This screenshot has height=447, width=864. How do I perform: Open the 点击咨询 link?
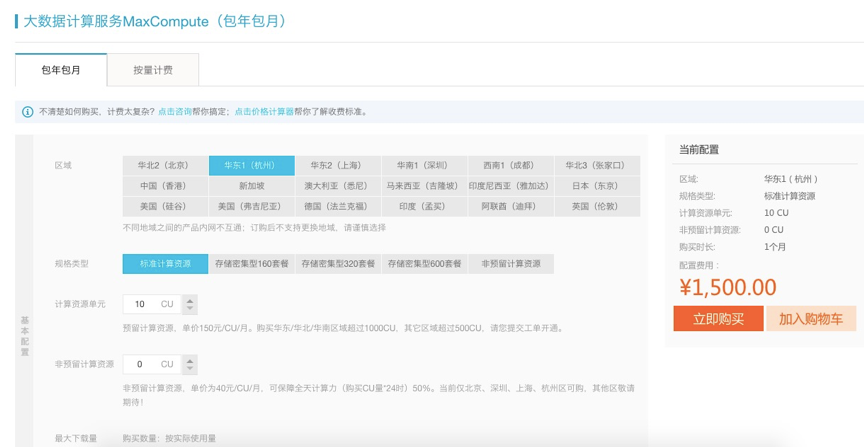pyautogui.click(x=175, y=112)
